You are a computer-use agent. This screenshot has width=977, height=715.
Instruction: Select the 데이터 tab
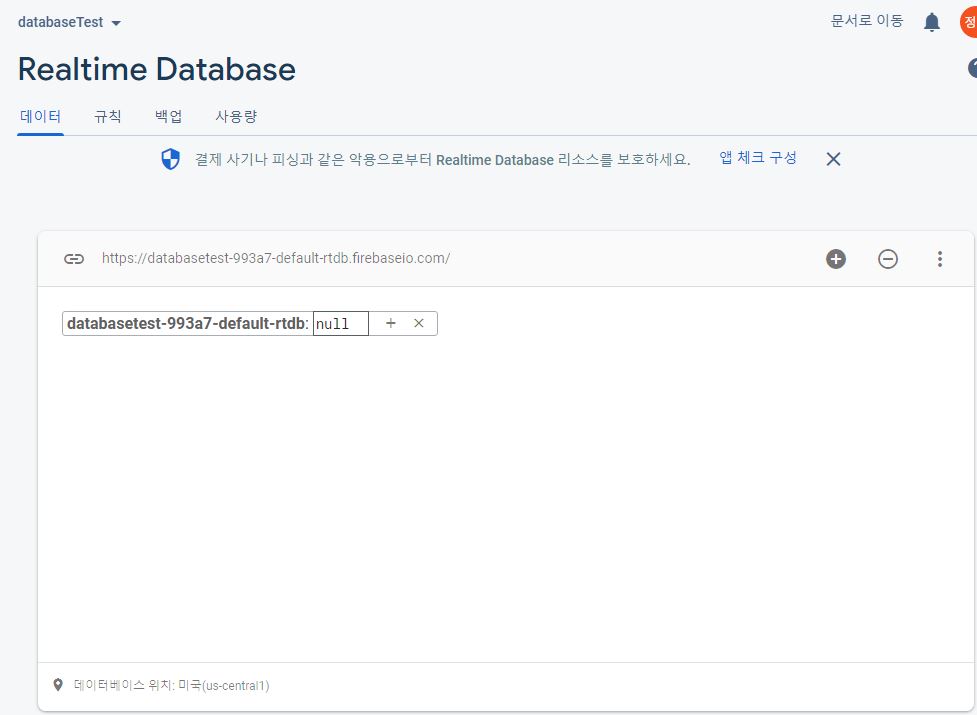41,116
